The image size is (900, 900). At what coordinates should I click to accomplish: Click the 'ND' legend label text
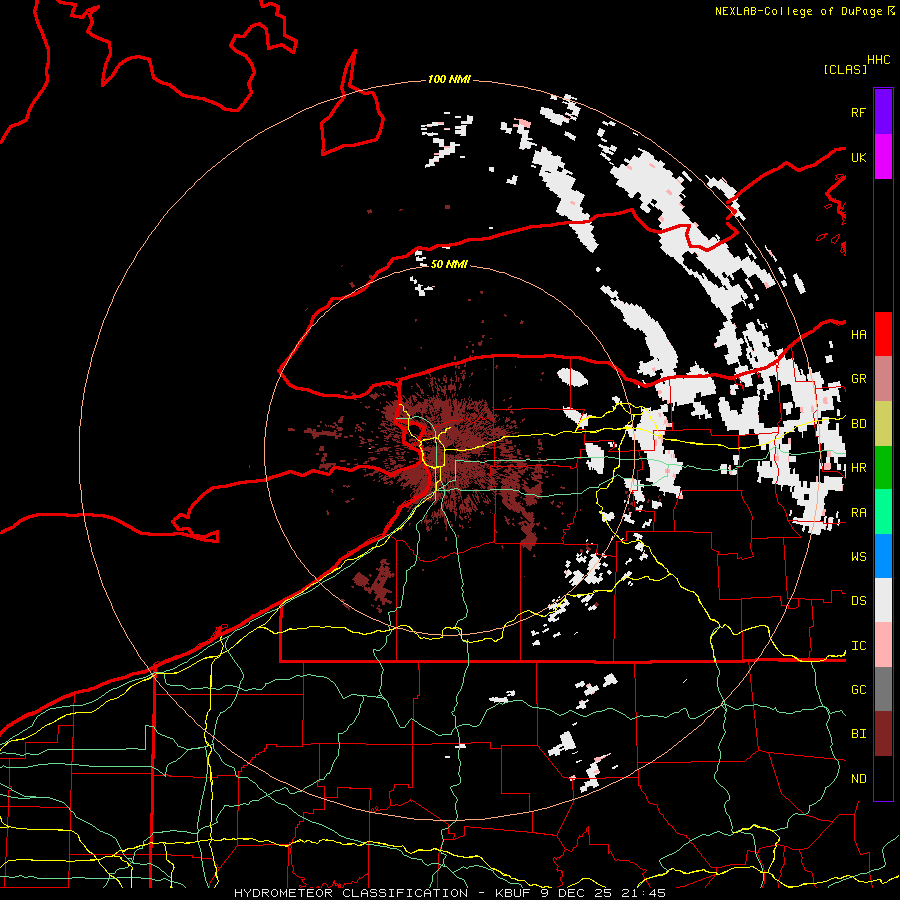coord(858,779)
